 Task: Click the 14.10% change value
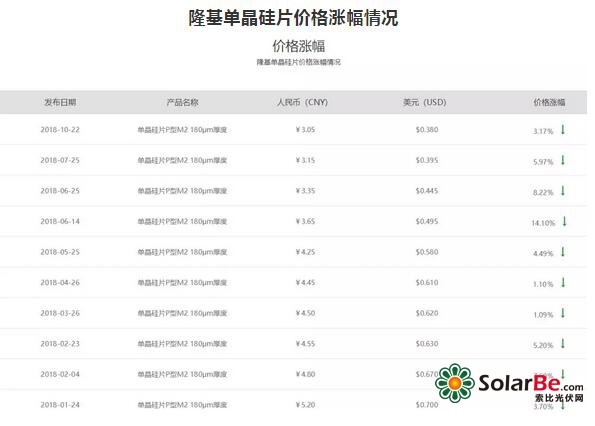(543, 223)
